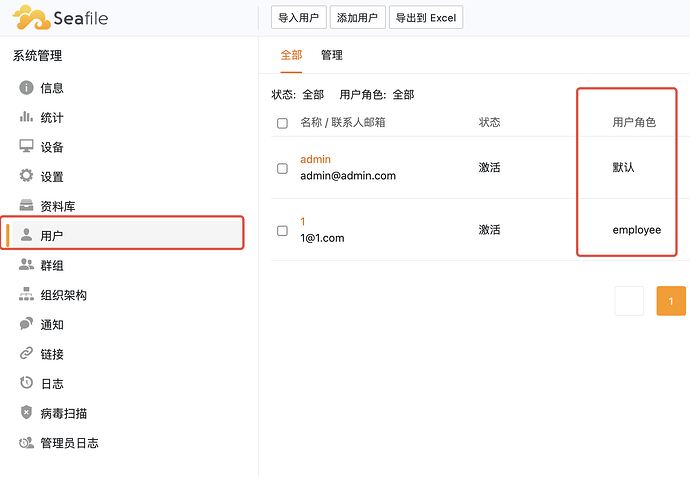Select the 全部 tab
The height and width of the screenshot is (477, 690).
(291, 55)
